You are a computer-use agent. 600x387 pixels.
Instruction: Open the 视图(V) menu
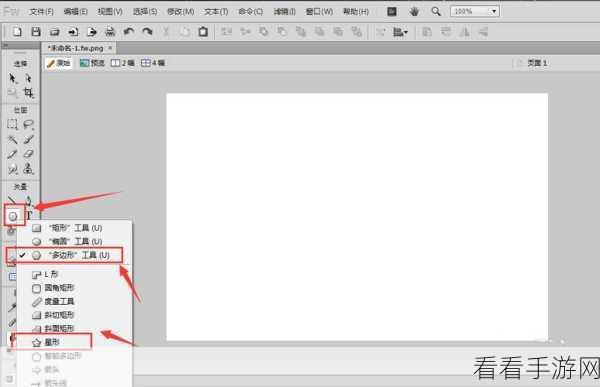pyautogui.click(x=110, y=12)
